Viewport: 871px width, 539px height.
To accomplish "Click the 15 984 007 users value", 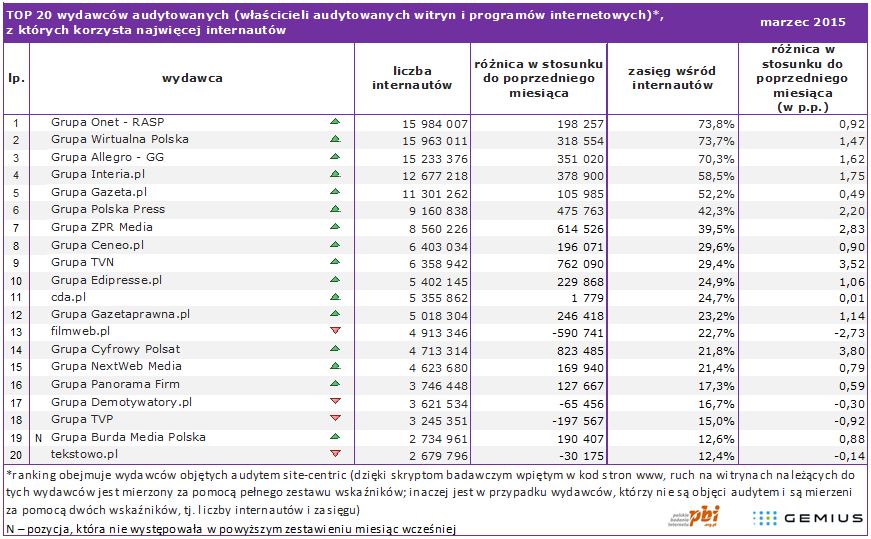I will [434, 123].
